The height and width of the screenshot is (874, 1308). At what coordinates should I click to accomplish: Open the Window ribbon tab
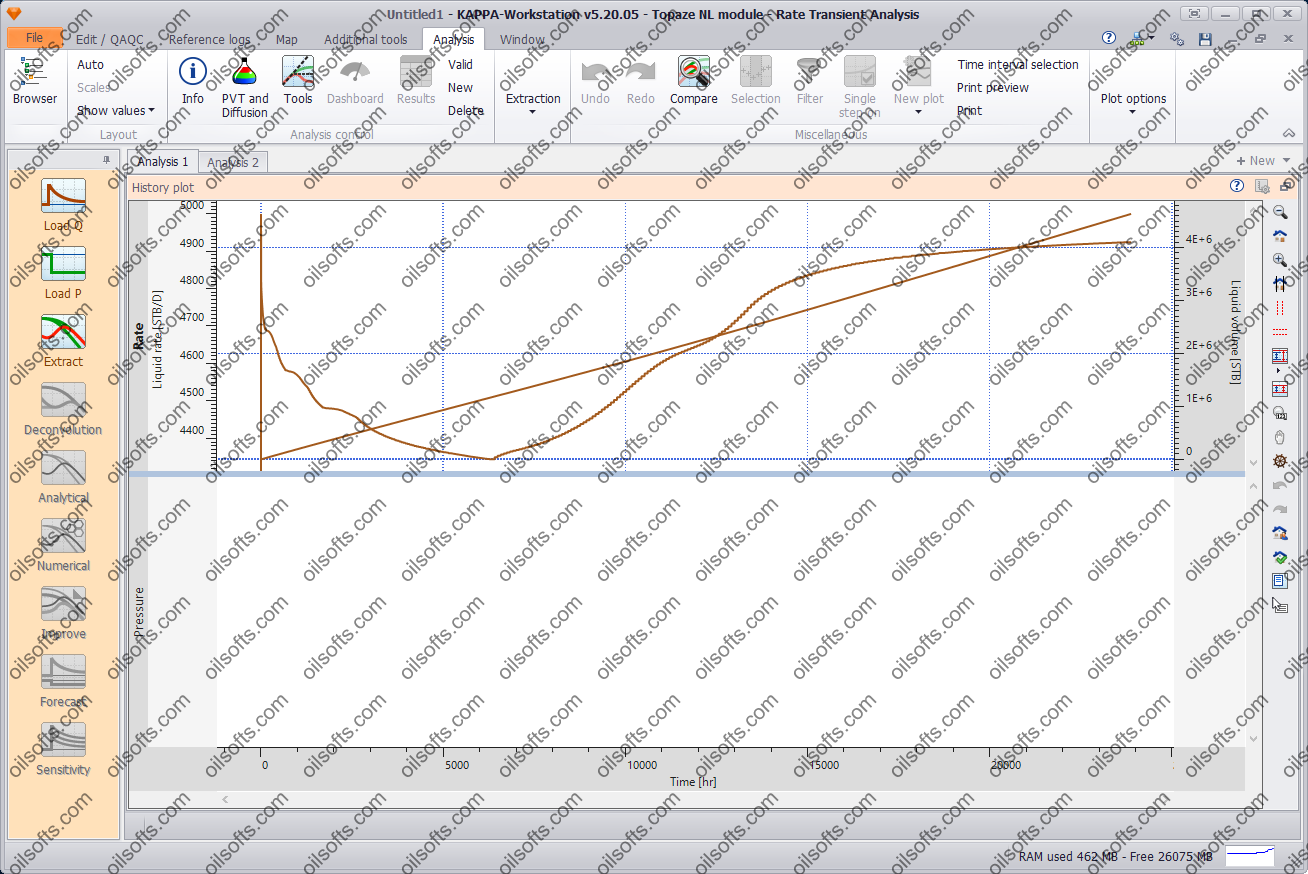(x=523, y=39)
